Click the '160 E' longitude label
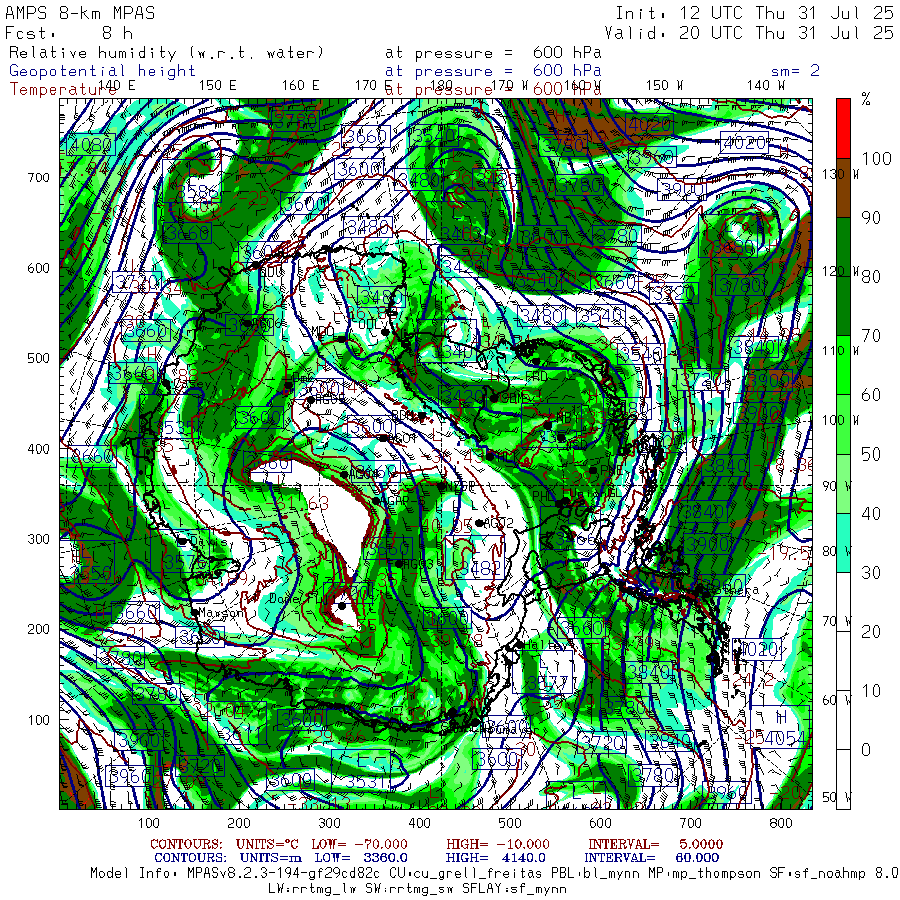The image size is (900, 900). tap(300, 85)
